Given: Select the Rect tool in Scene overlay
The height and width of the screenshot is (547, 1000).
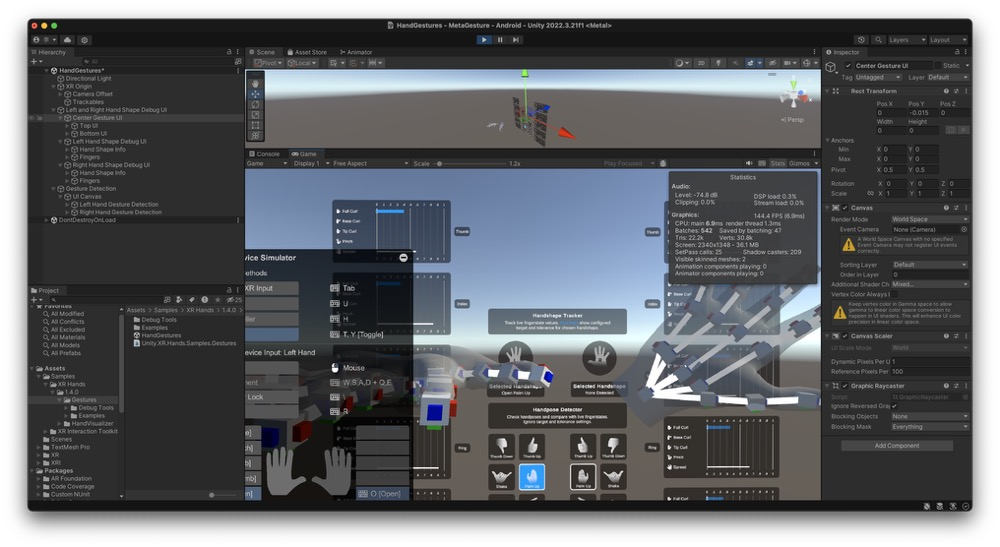Looking at the screenshot, I should point(255,125).
